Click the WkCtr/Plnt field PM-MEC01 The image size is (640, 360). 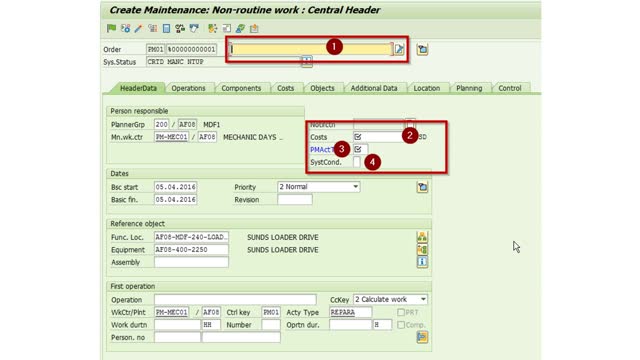[x=171, y=312]
